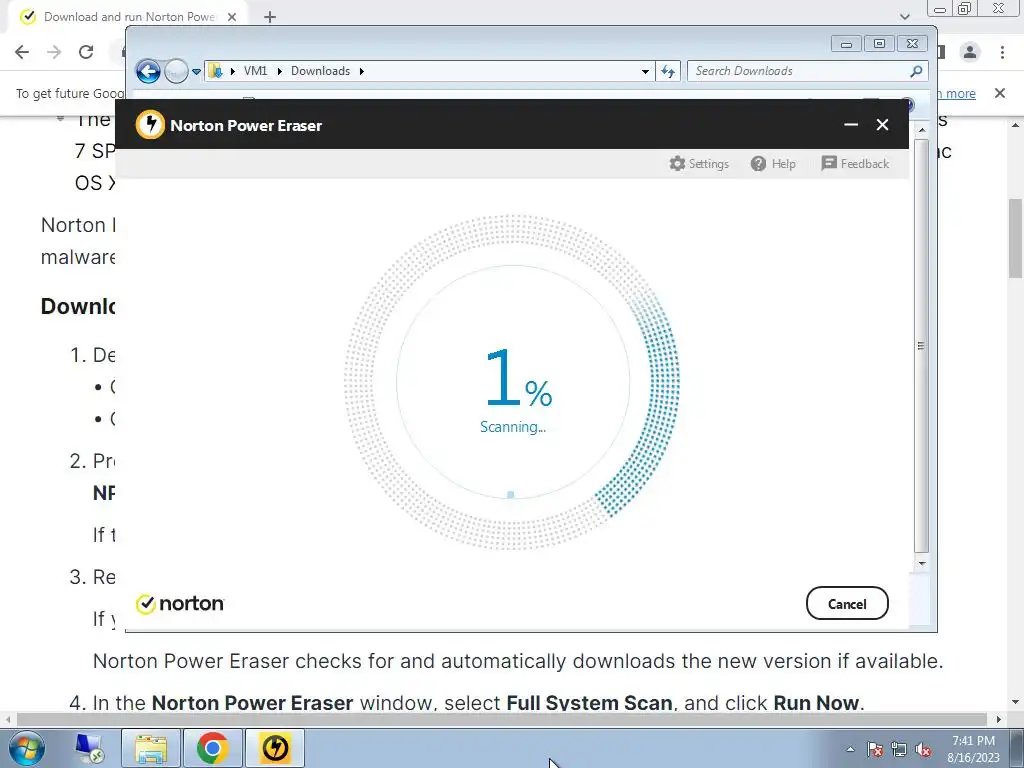The height and width of the screenshot is (768, 1024).
Task: Minimize the Downloads Explorer window
Action: [x=846, y=44]
